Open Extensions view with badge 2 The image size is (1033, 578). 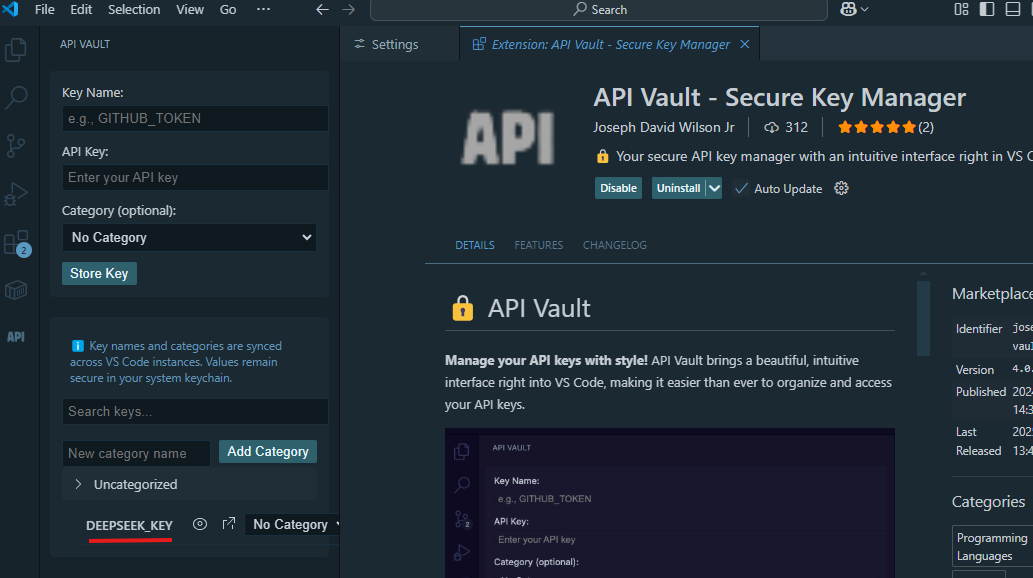pyautogui.click(x=16, y=243)
